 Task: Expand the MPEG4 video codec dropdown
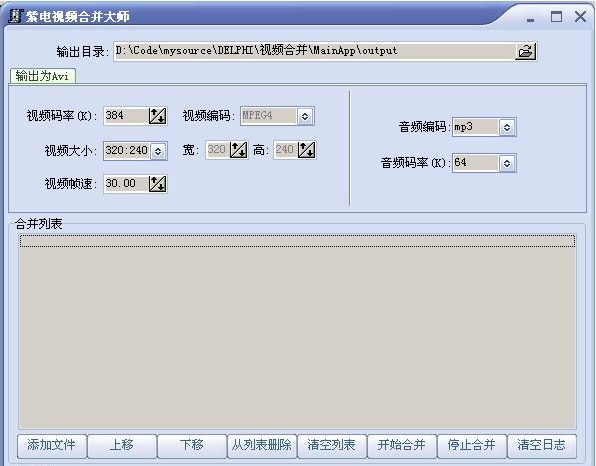(305, 116)
